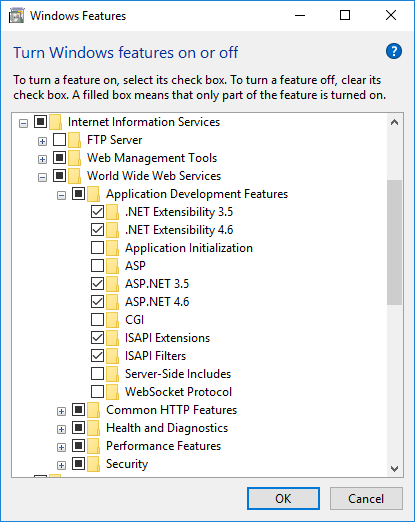Screen dimensions: 415x522
Task: Select the Server-Side Includes tree item
Action: [x=178, y=374]
